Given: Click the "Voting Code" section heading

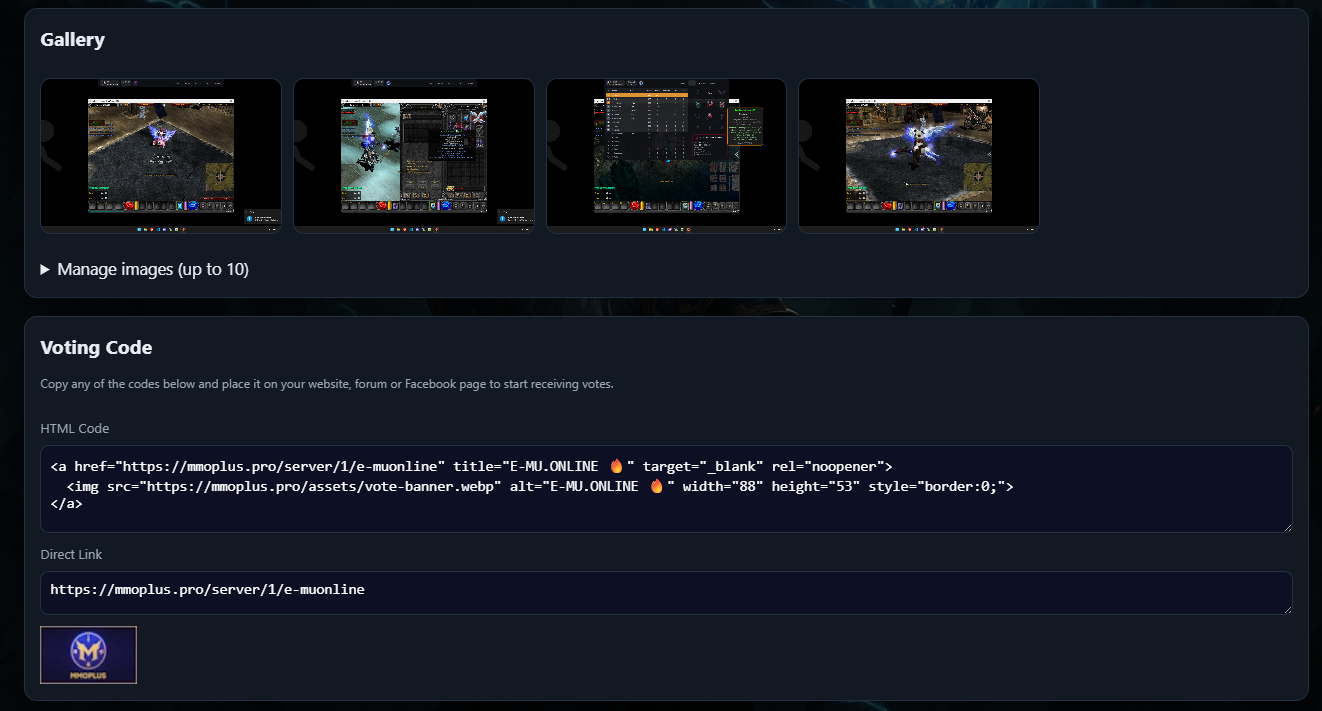Looking at the screenshot, I should tap(96, 348).
